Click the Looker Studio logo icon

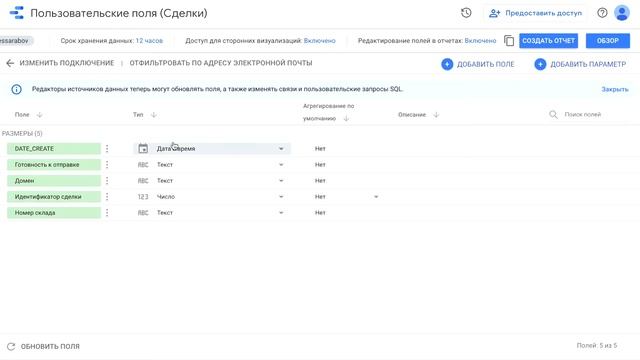pyautogui.click(x=17, y=13)
